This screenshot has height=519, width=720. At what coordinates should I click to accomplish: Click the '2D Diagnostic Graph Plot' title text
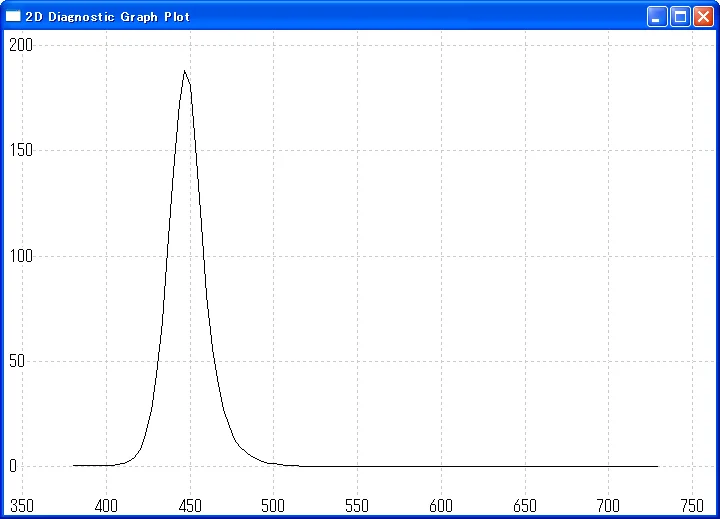[x=108, y=17]
